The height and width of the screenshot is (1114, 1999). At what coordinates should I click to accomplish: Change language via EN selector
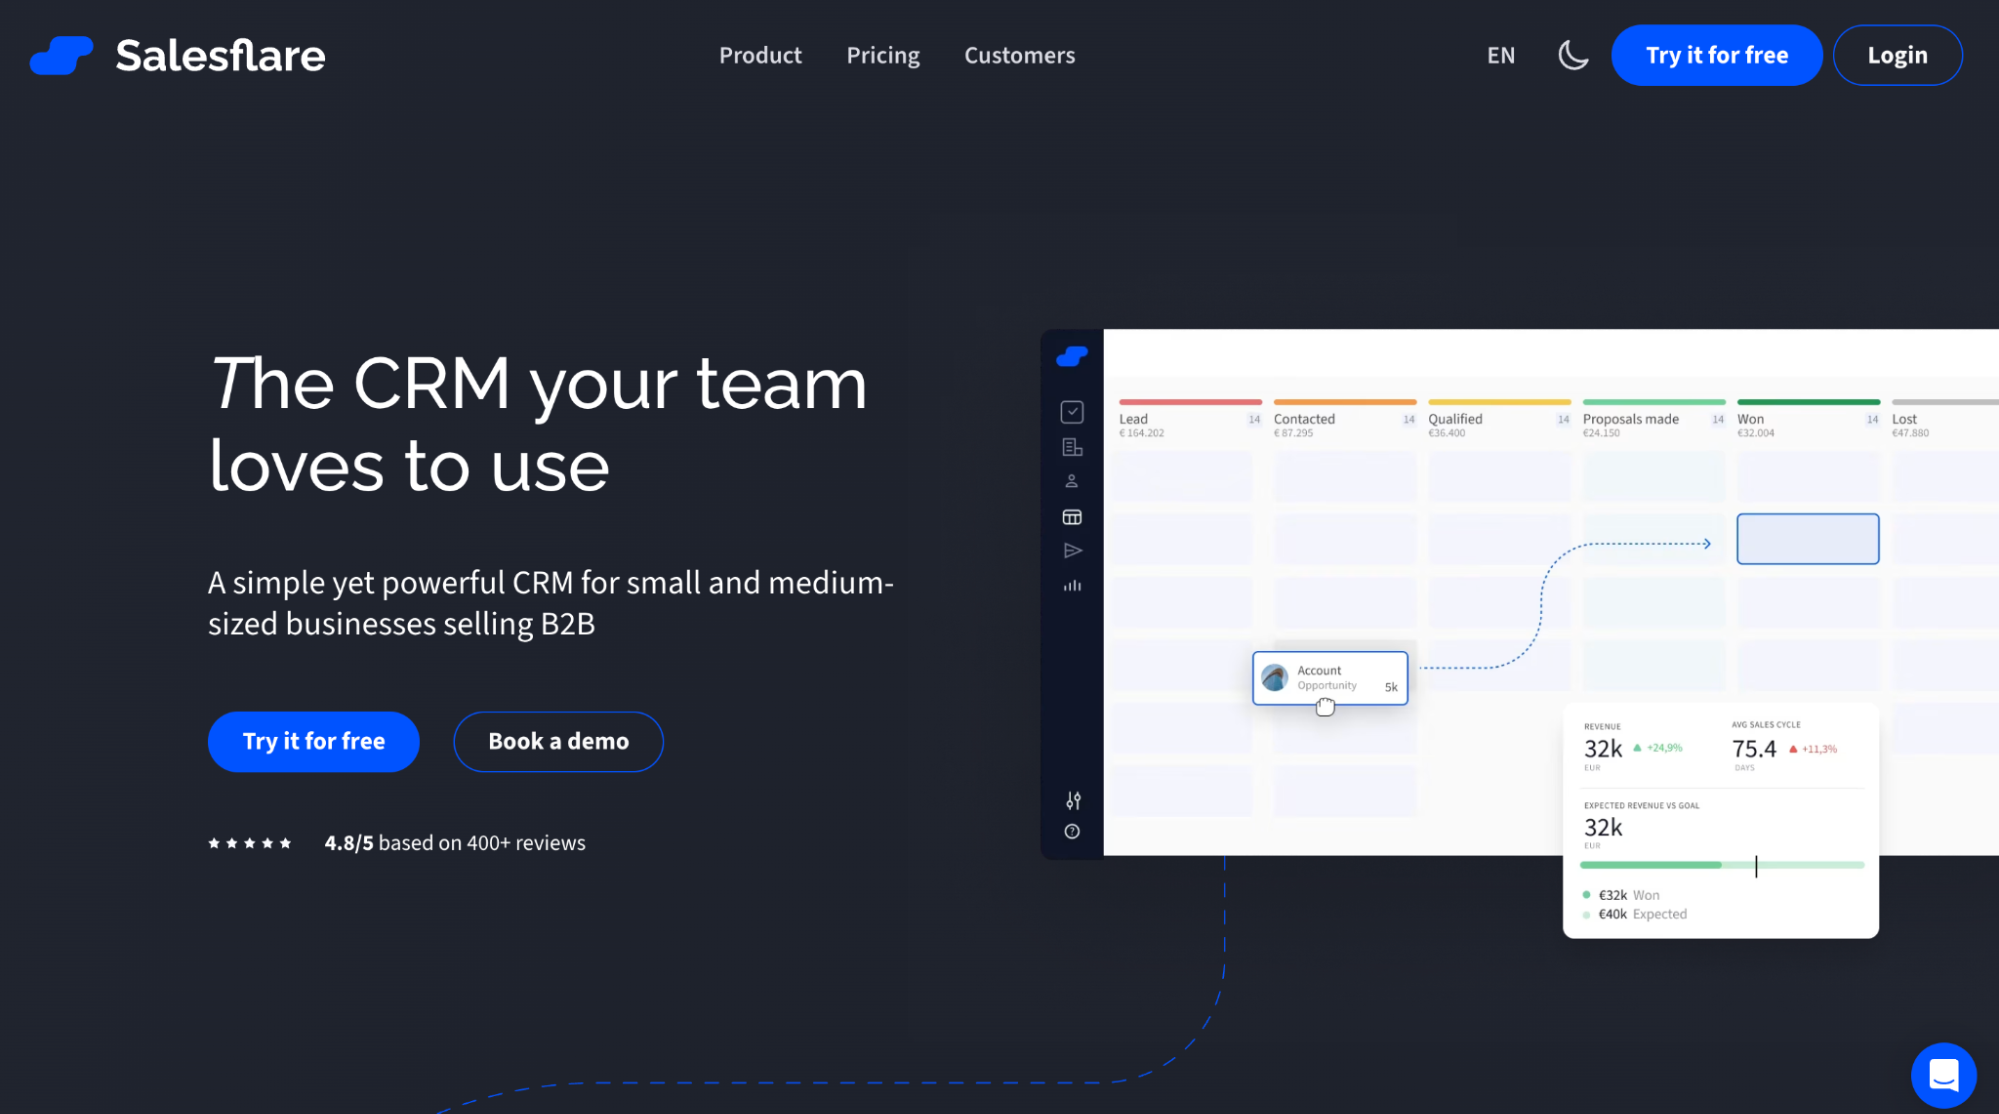click(x=1500, y=55)
